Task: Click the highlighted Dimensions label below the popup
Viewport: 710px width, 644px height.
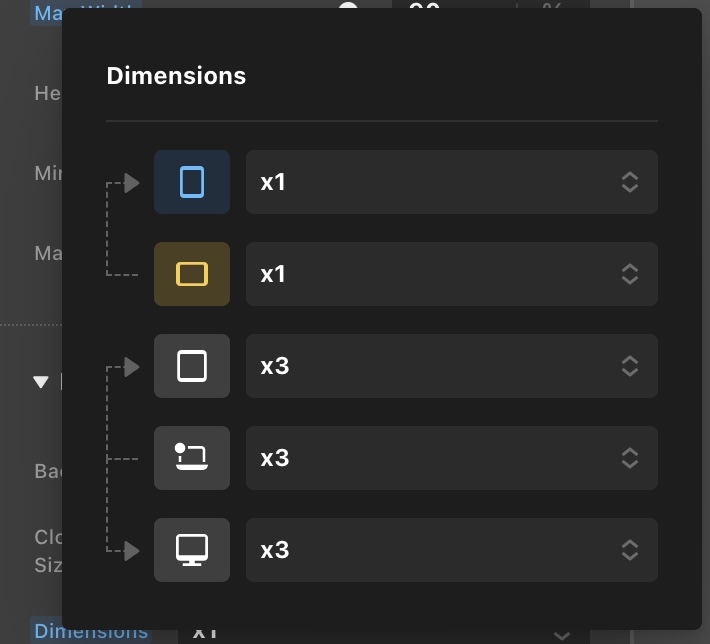Action: (91, 631)
